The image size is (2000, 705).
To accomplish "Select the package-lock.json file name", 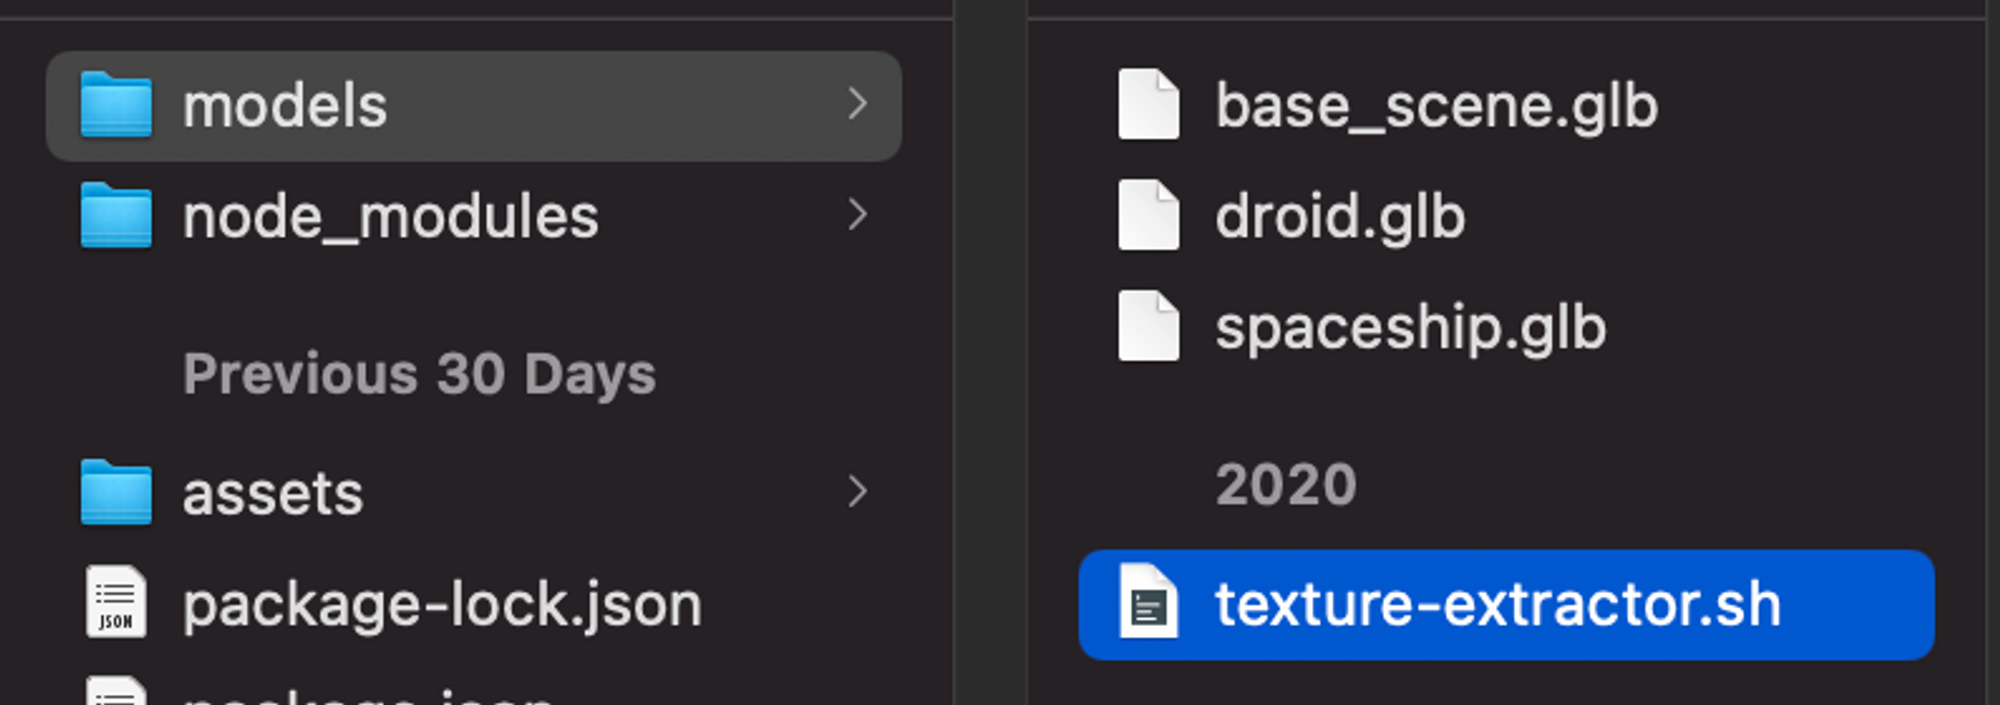I will (442, 605).
